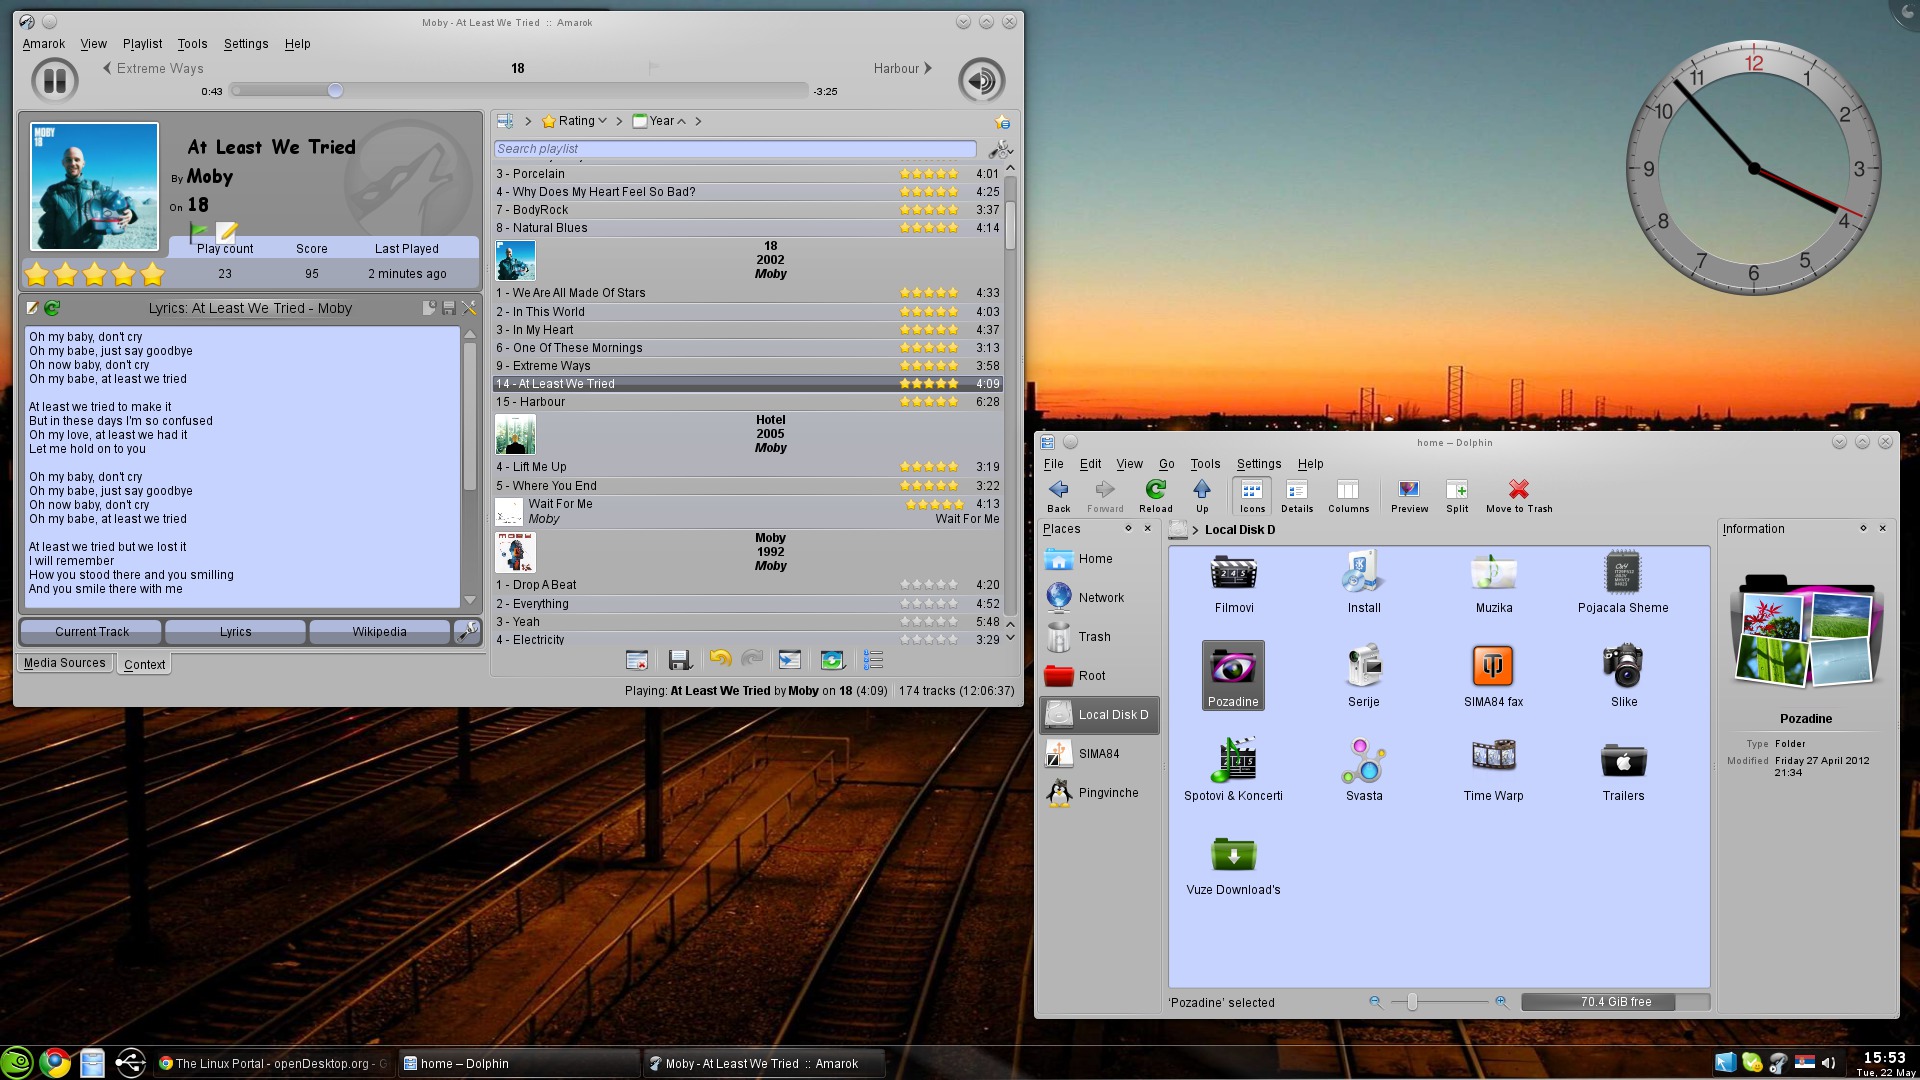Open SIMA84 in Dolphin Places

click(1099, 754)
